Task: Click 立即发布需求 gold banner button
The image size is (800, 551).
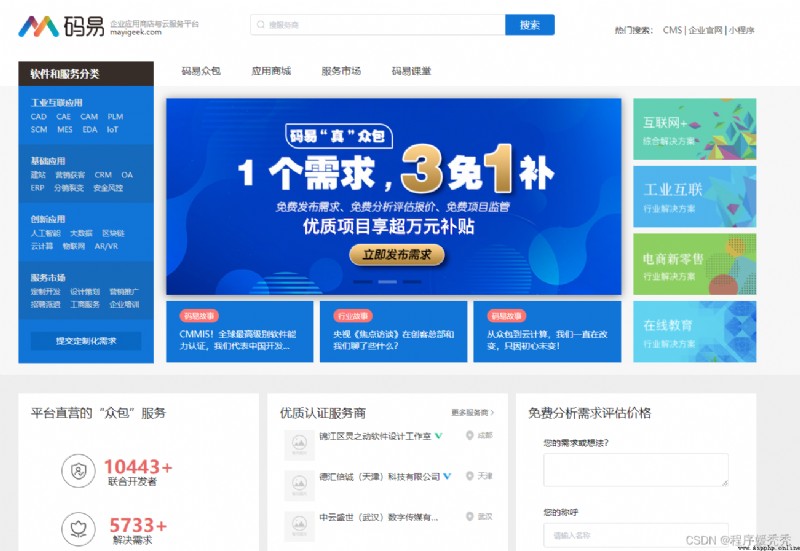Action: pos(397,255)
